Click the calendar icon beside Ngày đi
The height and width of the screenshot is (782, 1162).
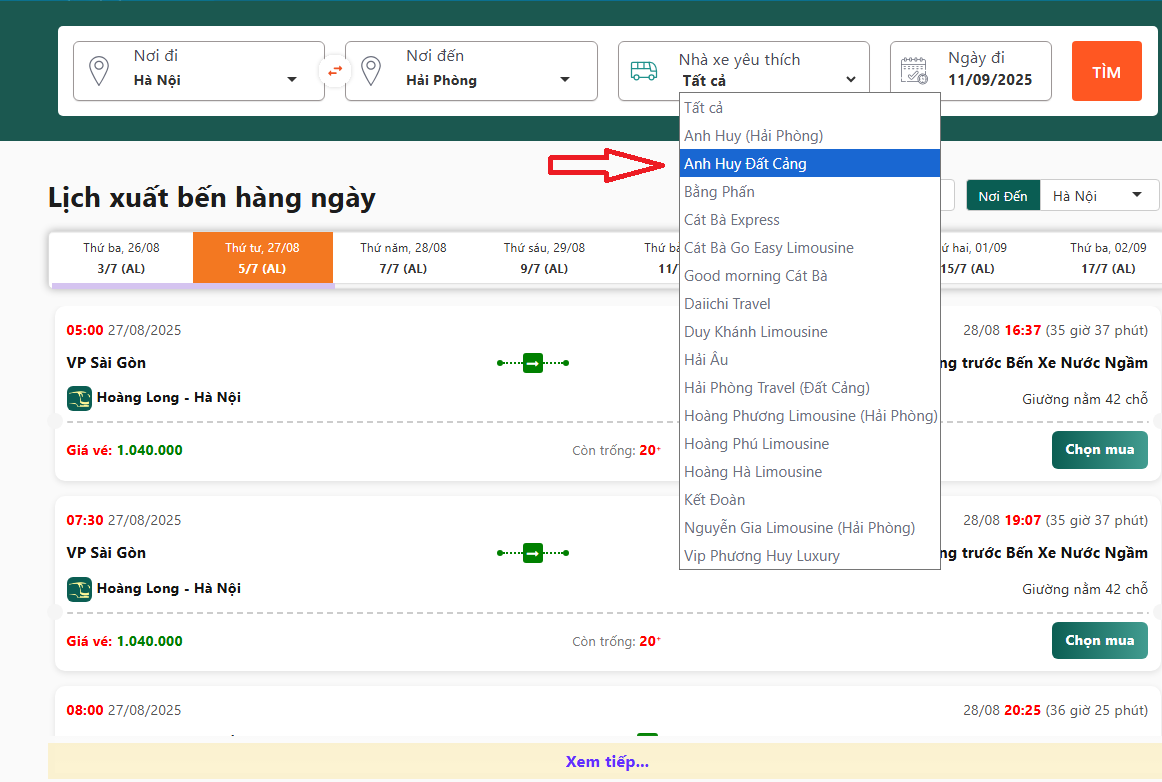click(x=914, y=71)
